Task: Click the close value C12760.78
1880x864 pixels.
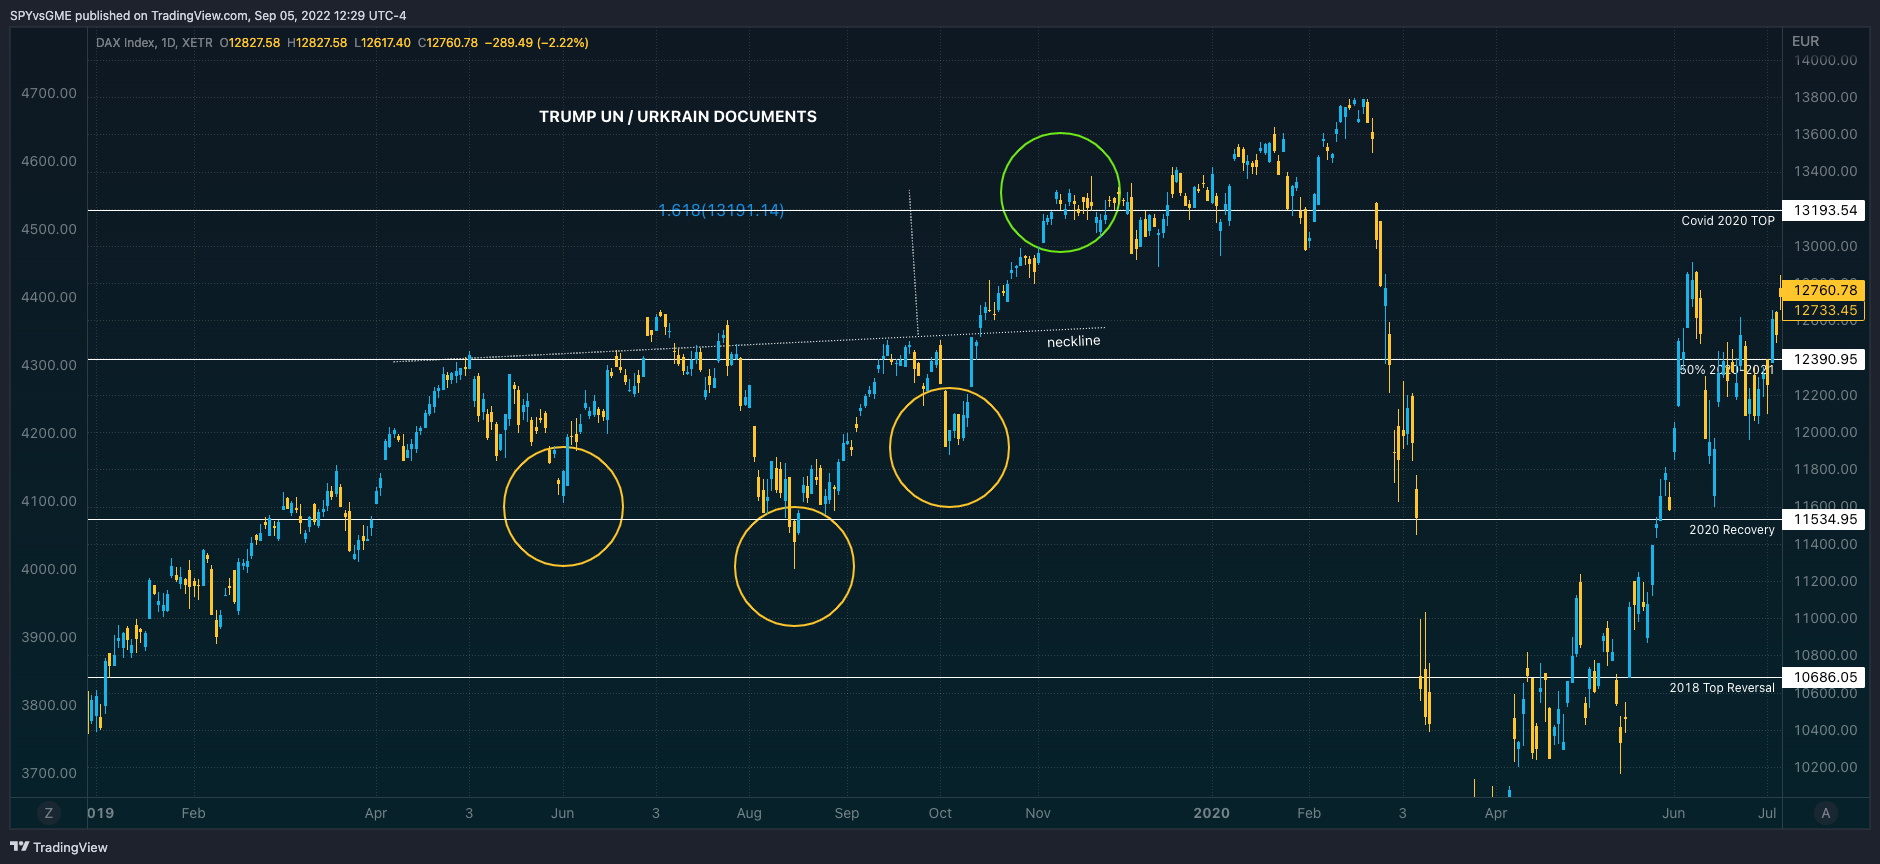Action: (448, 43)
